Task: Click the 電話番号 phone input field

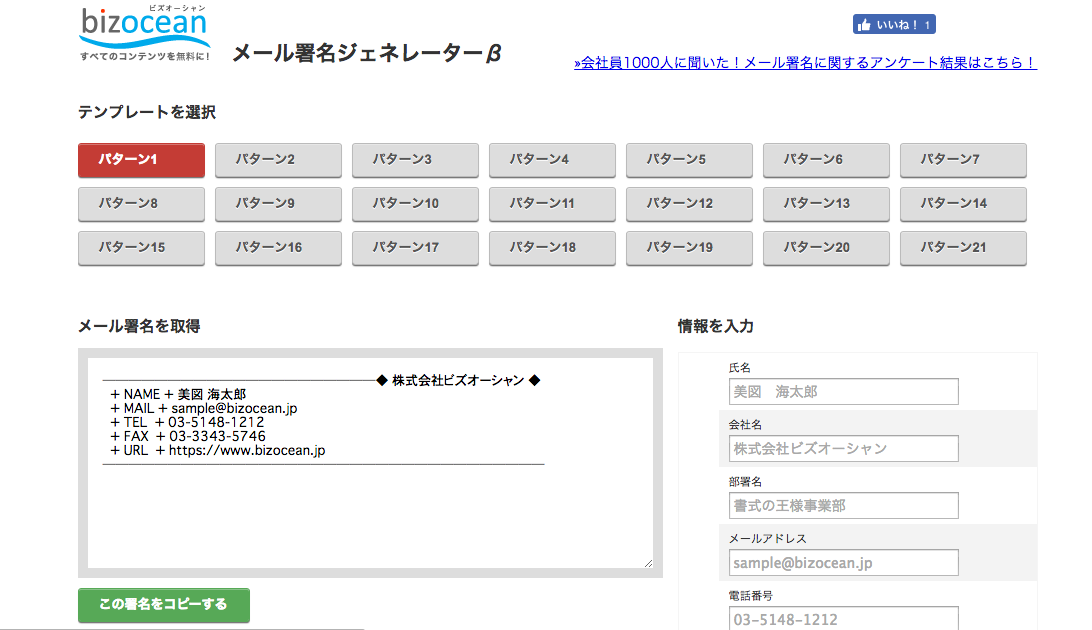Action: 843,619
